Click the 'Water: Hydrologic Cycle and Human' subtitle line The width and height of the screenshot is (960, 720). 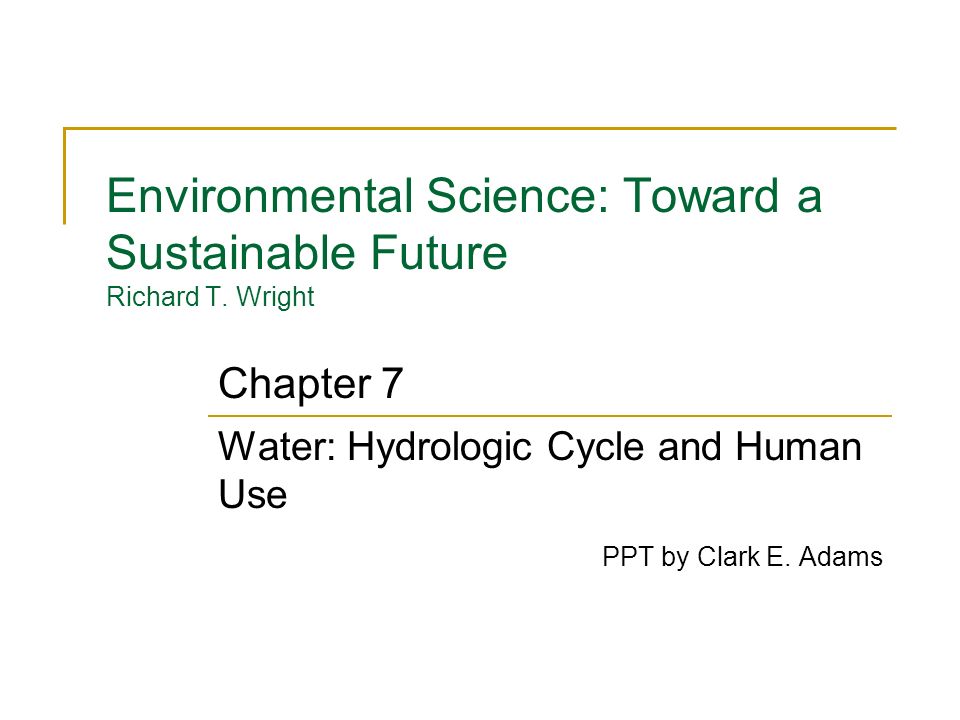click(540, 448)
